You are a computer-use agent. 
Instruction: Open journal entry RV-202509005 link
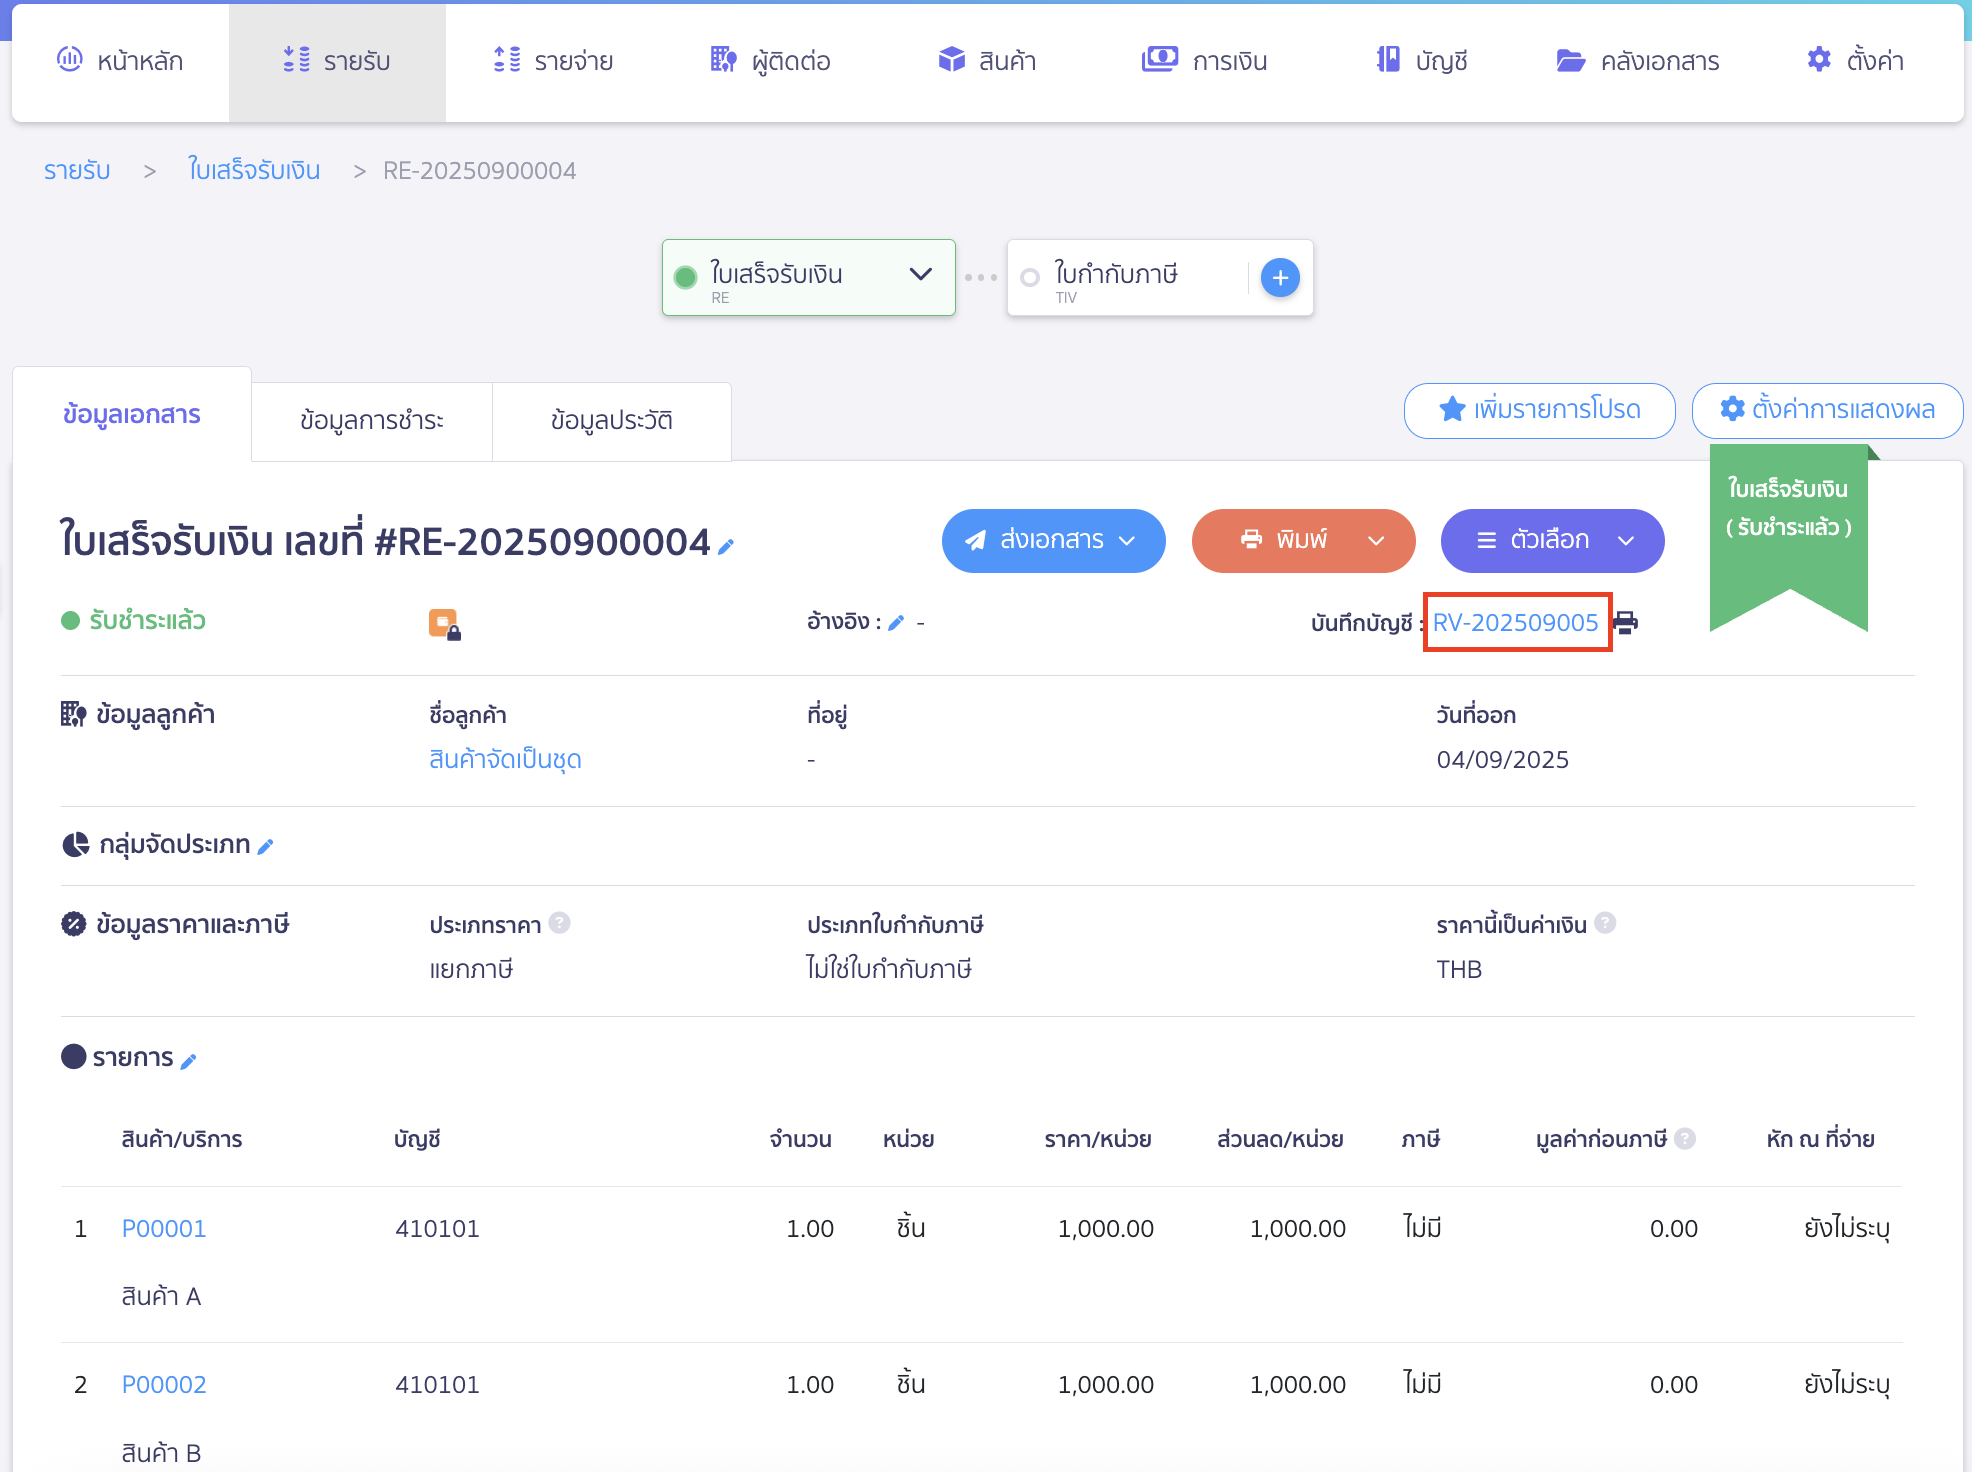tap(1516, 623)
